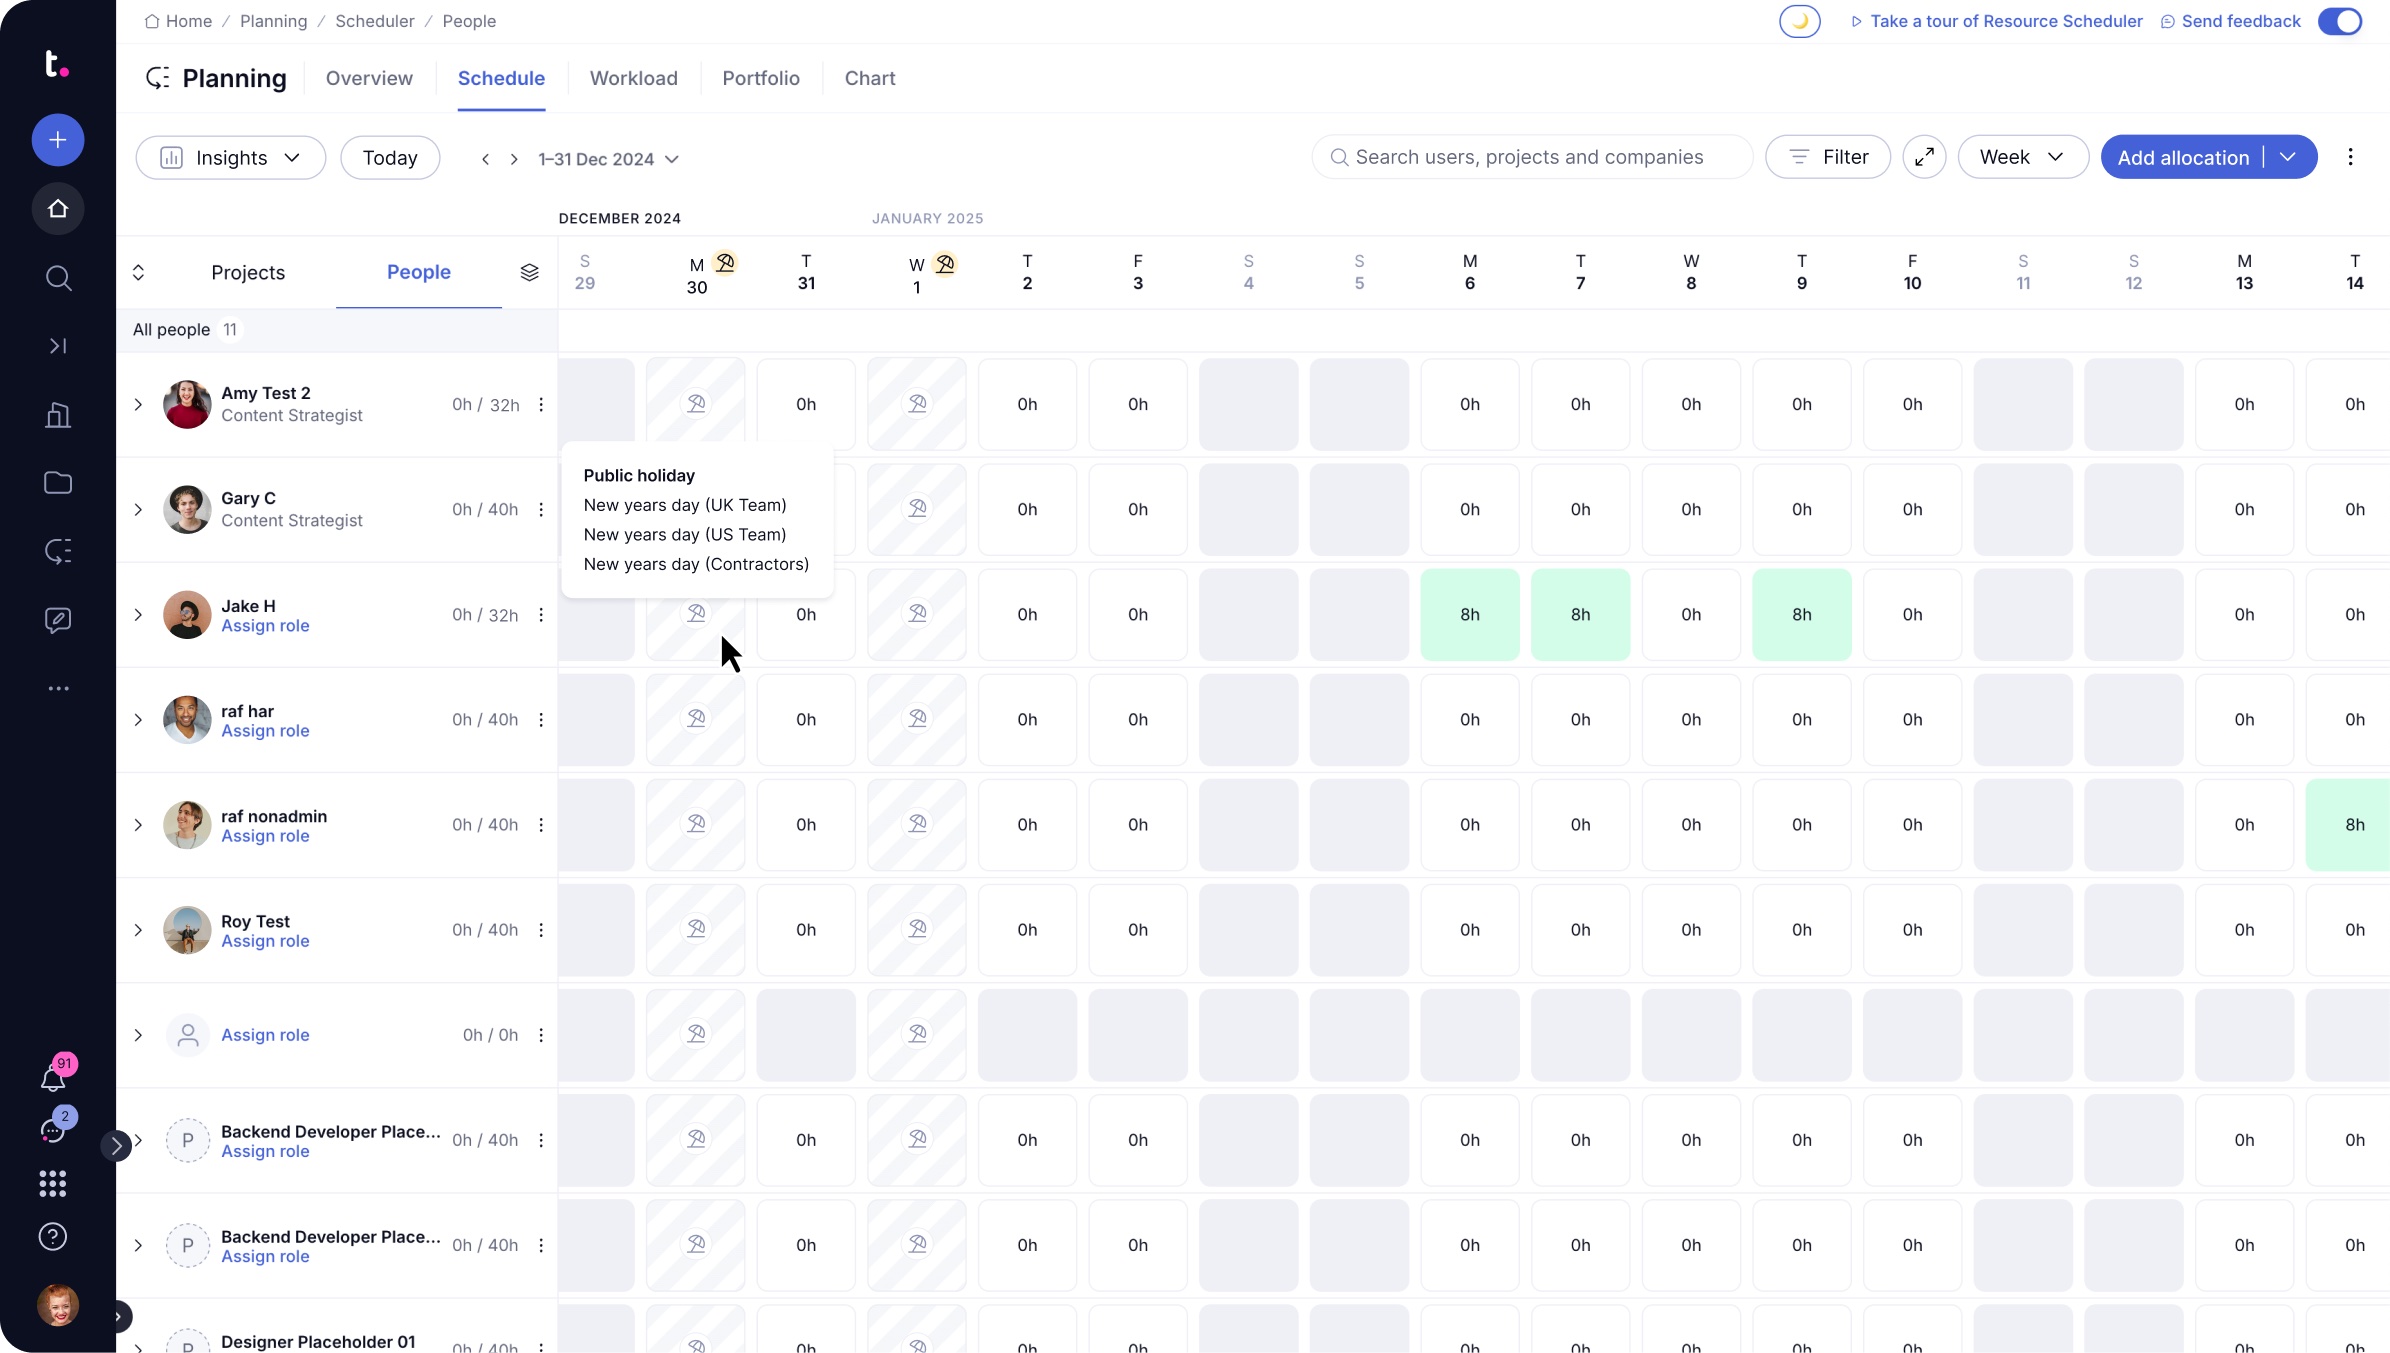Click the fullscreen expand arrows button

click(1924, 157)
